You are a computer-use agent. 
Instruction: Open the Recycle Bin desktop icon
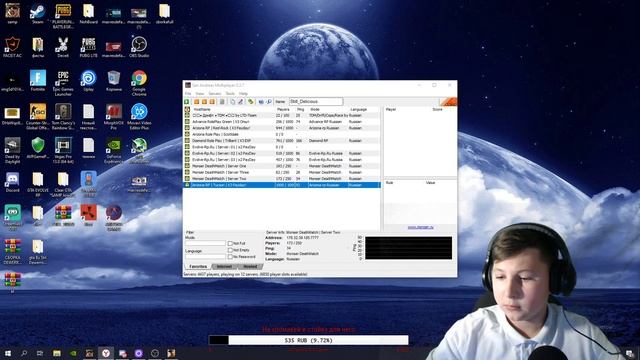click(x=113, y=80)
